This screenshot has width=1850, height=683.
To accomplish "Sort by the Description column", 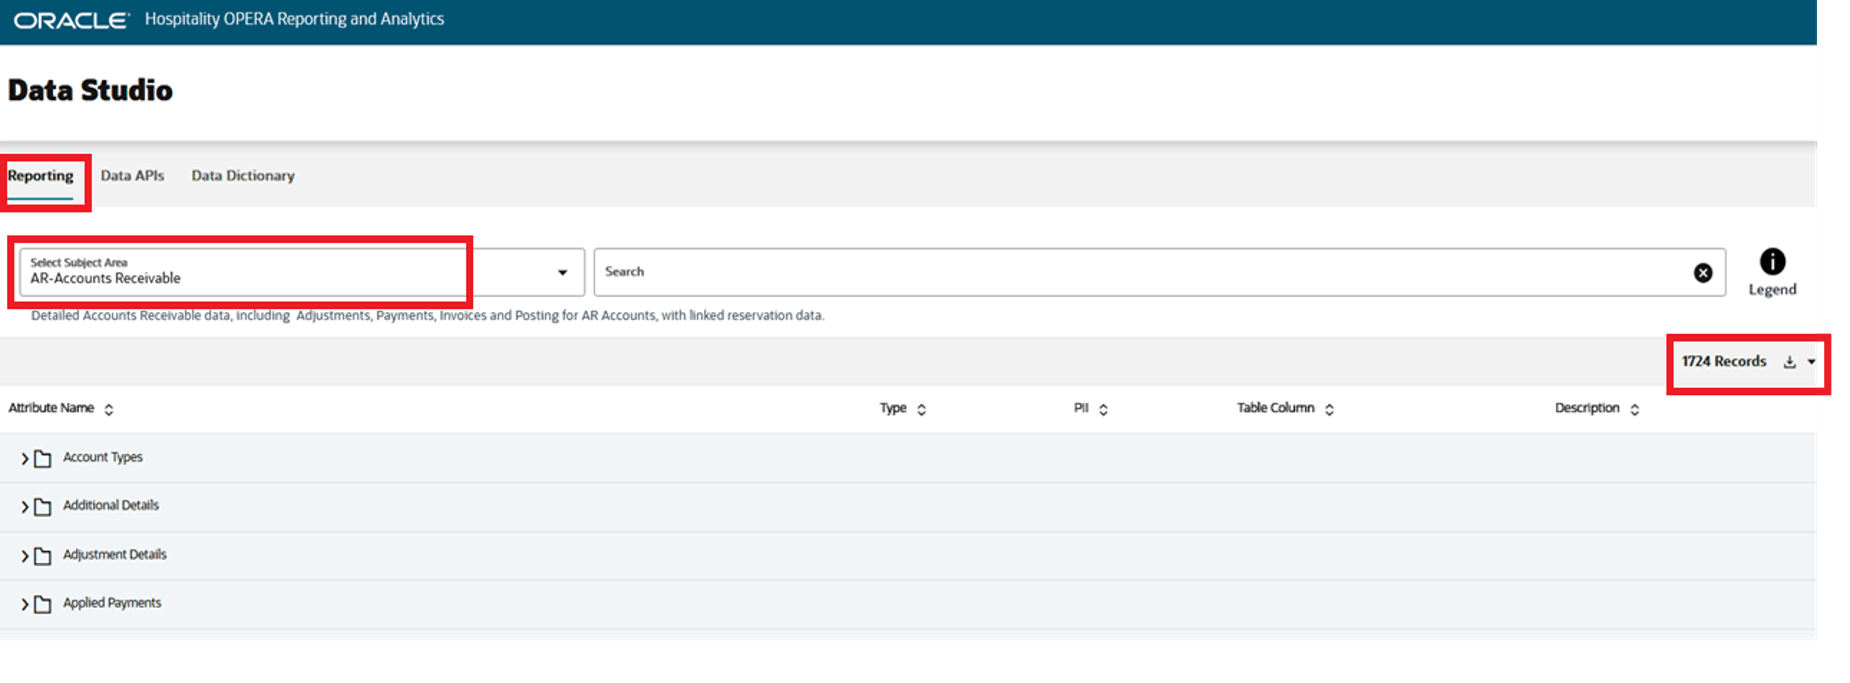I will click(x=1634, y=409).
